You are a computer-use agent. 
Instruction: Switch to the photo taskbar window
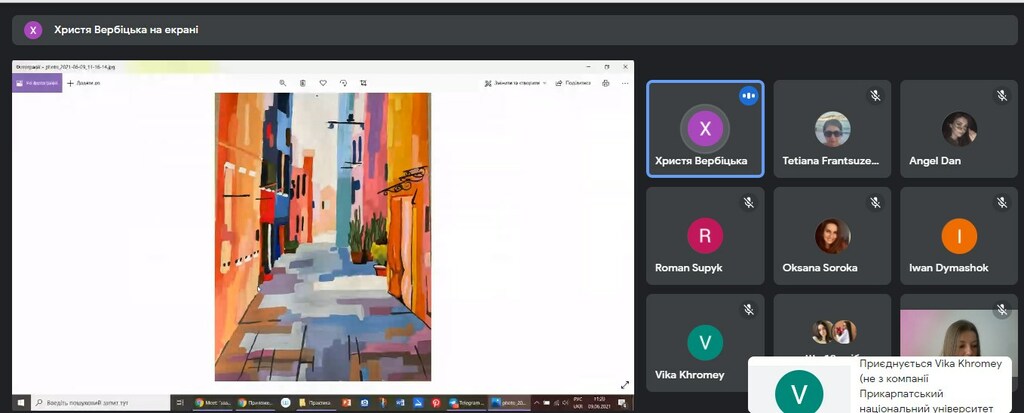click(x=509, y=403)
